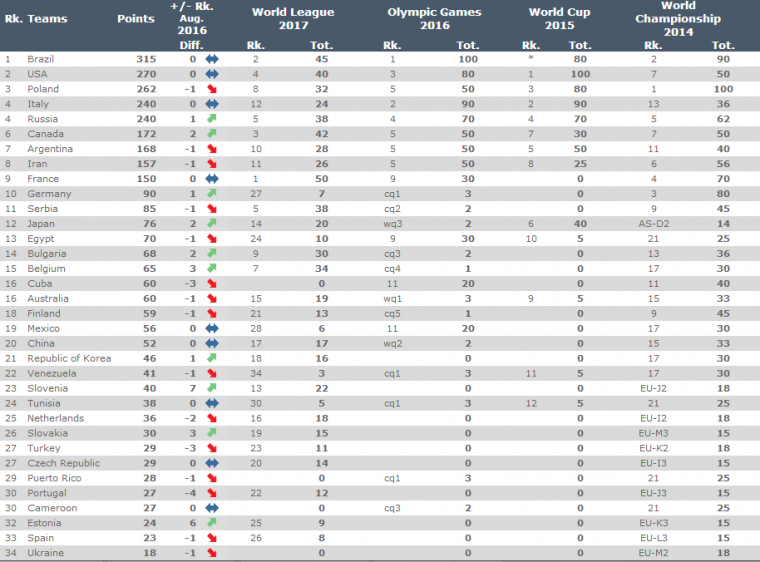The width and height of the screenshot is (760, 562).
Task: Click Japan's Olympic Games rank wq3
Action: tap(393, 224)
